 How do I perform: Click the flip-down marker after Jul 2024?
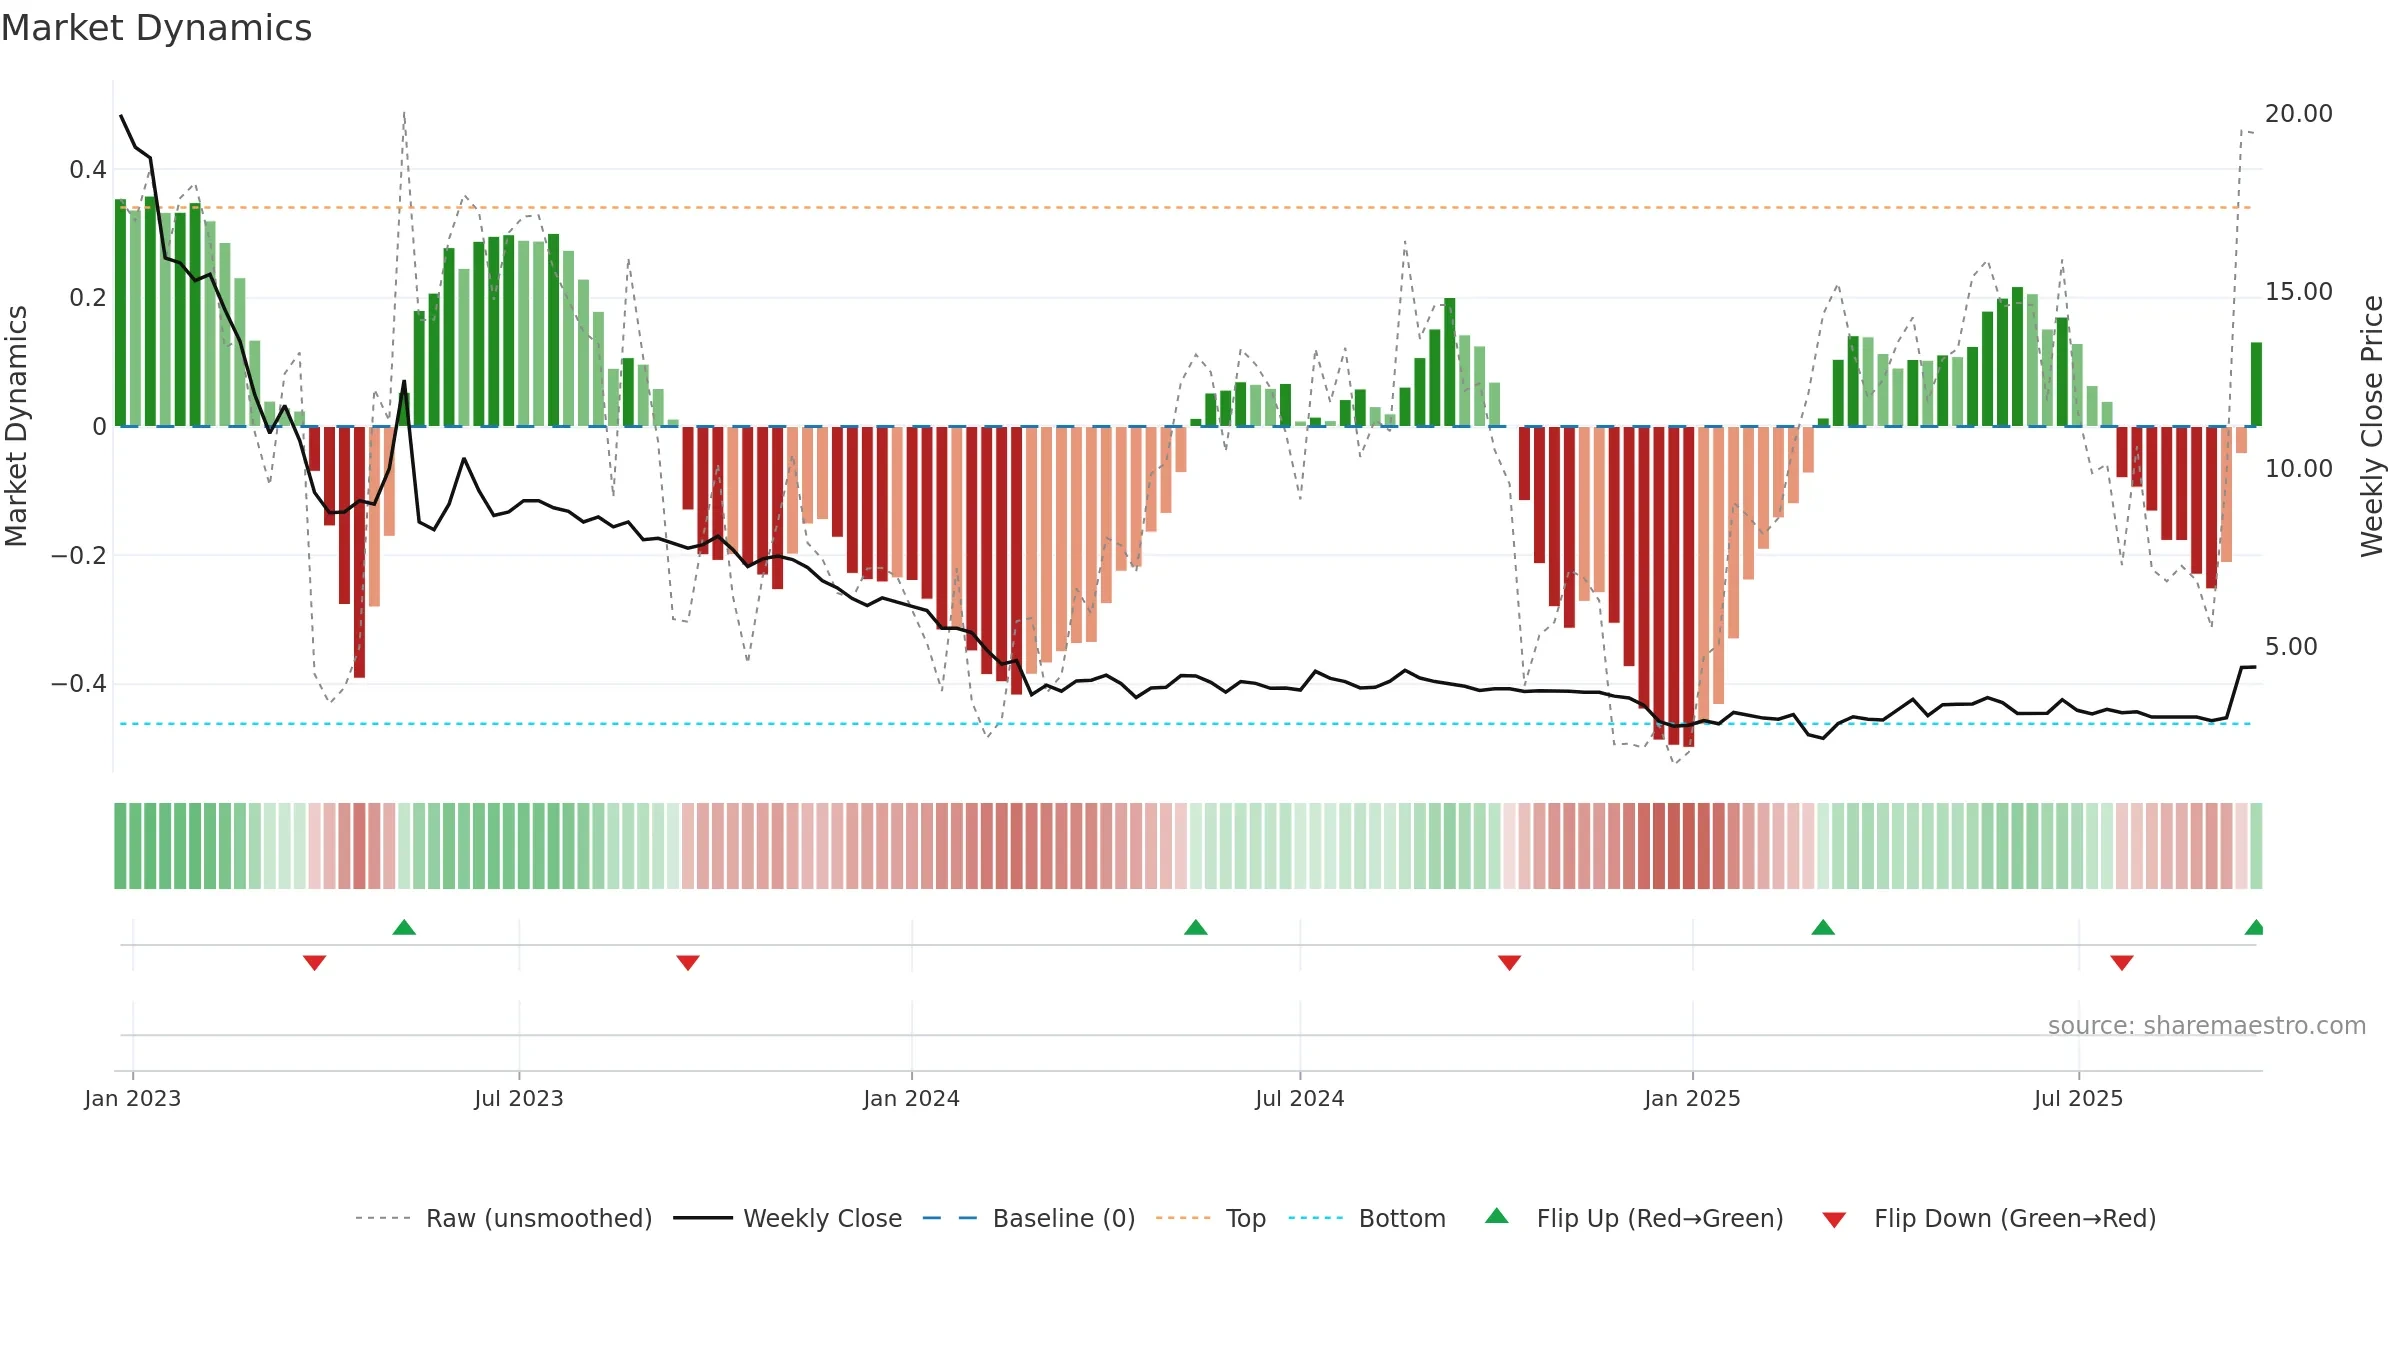1510,963
